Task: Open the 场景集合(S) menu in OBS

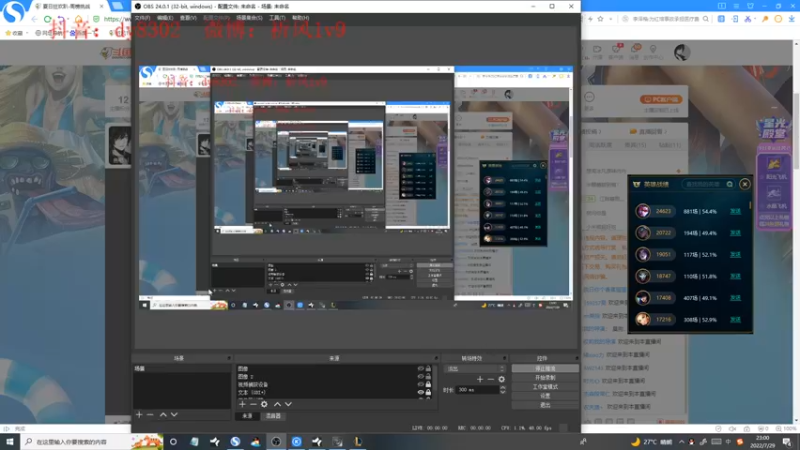Action: 249,18
